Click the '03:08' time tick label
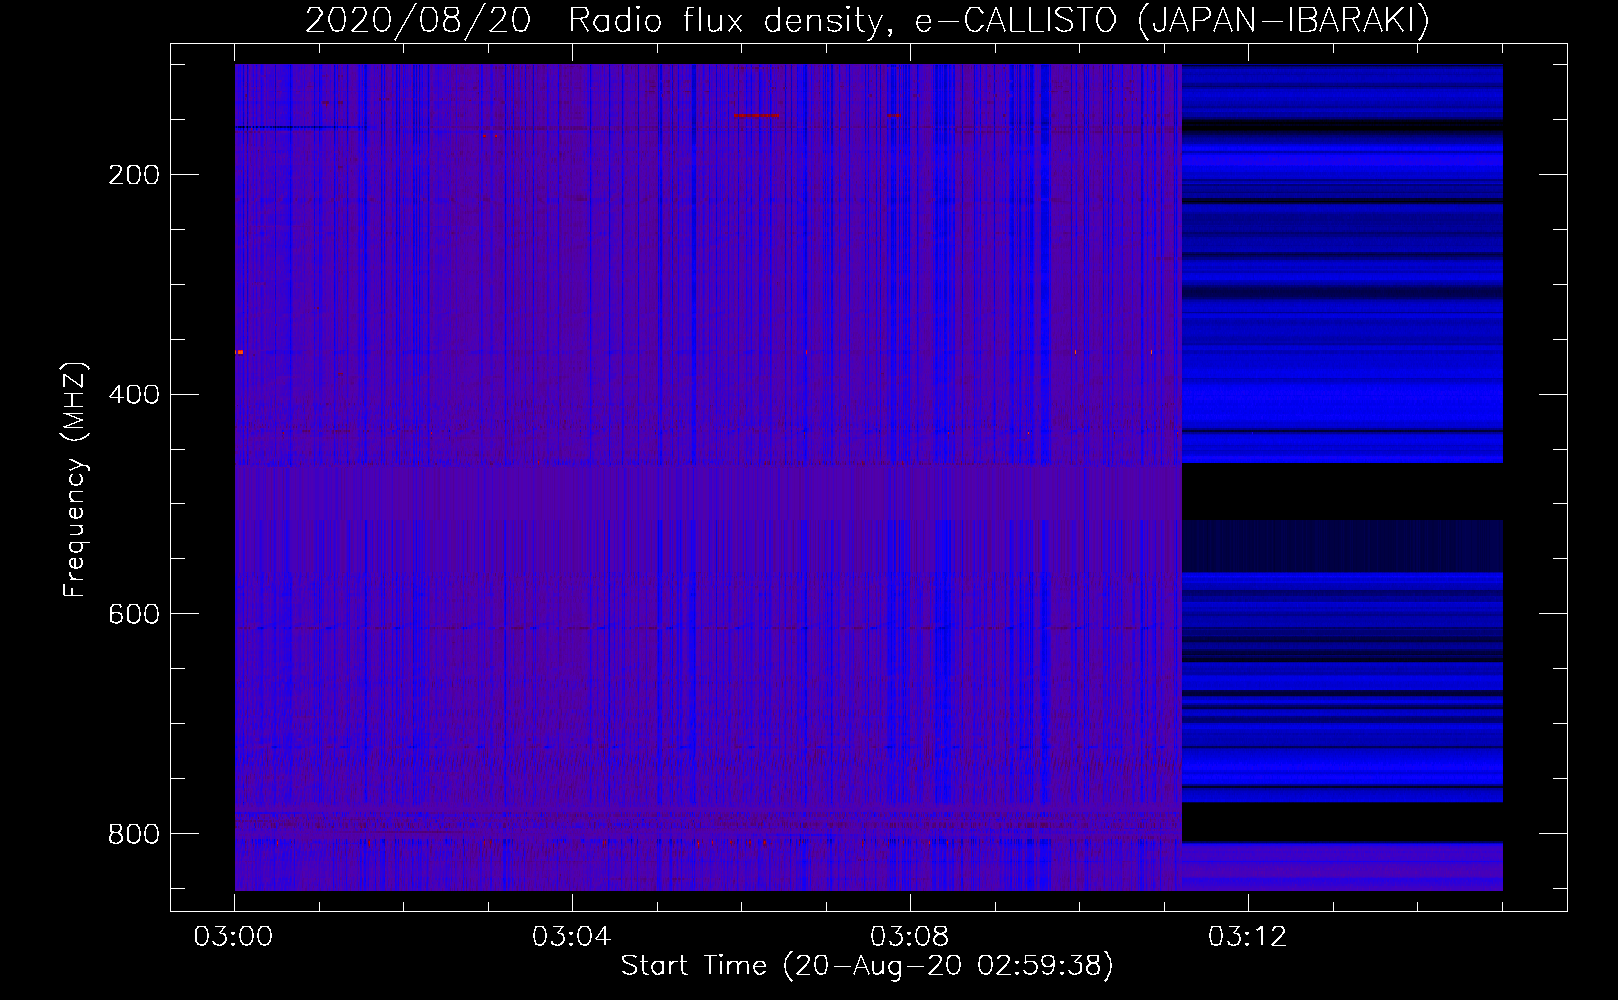This screenshot has height=1000, width=1618. (910, 937)
